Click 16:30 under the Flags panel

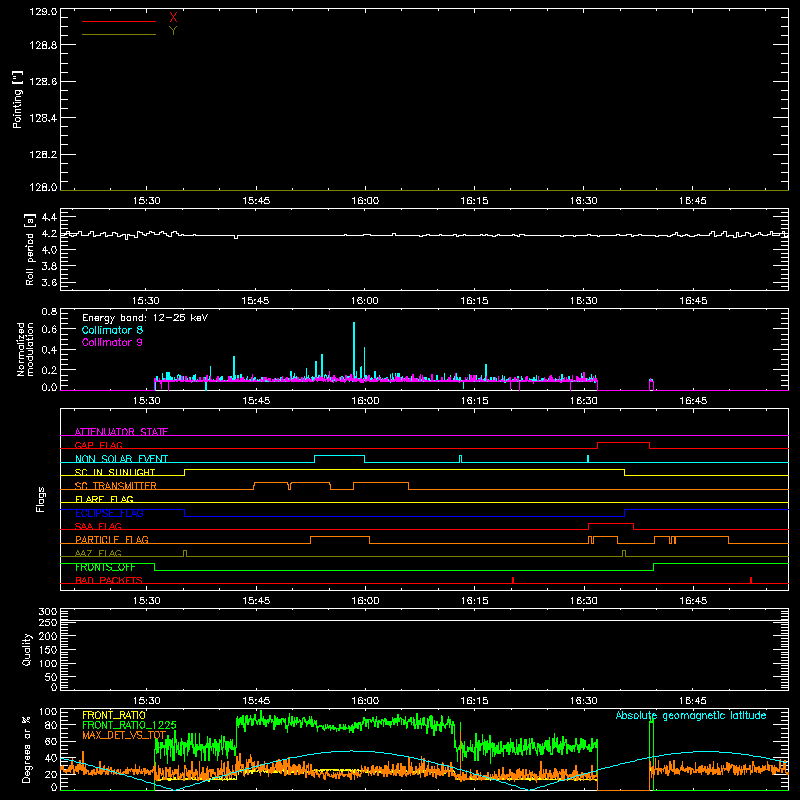coord(584,601)
